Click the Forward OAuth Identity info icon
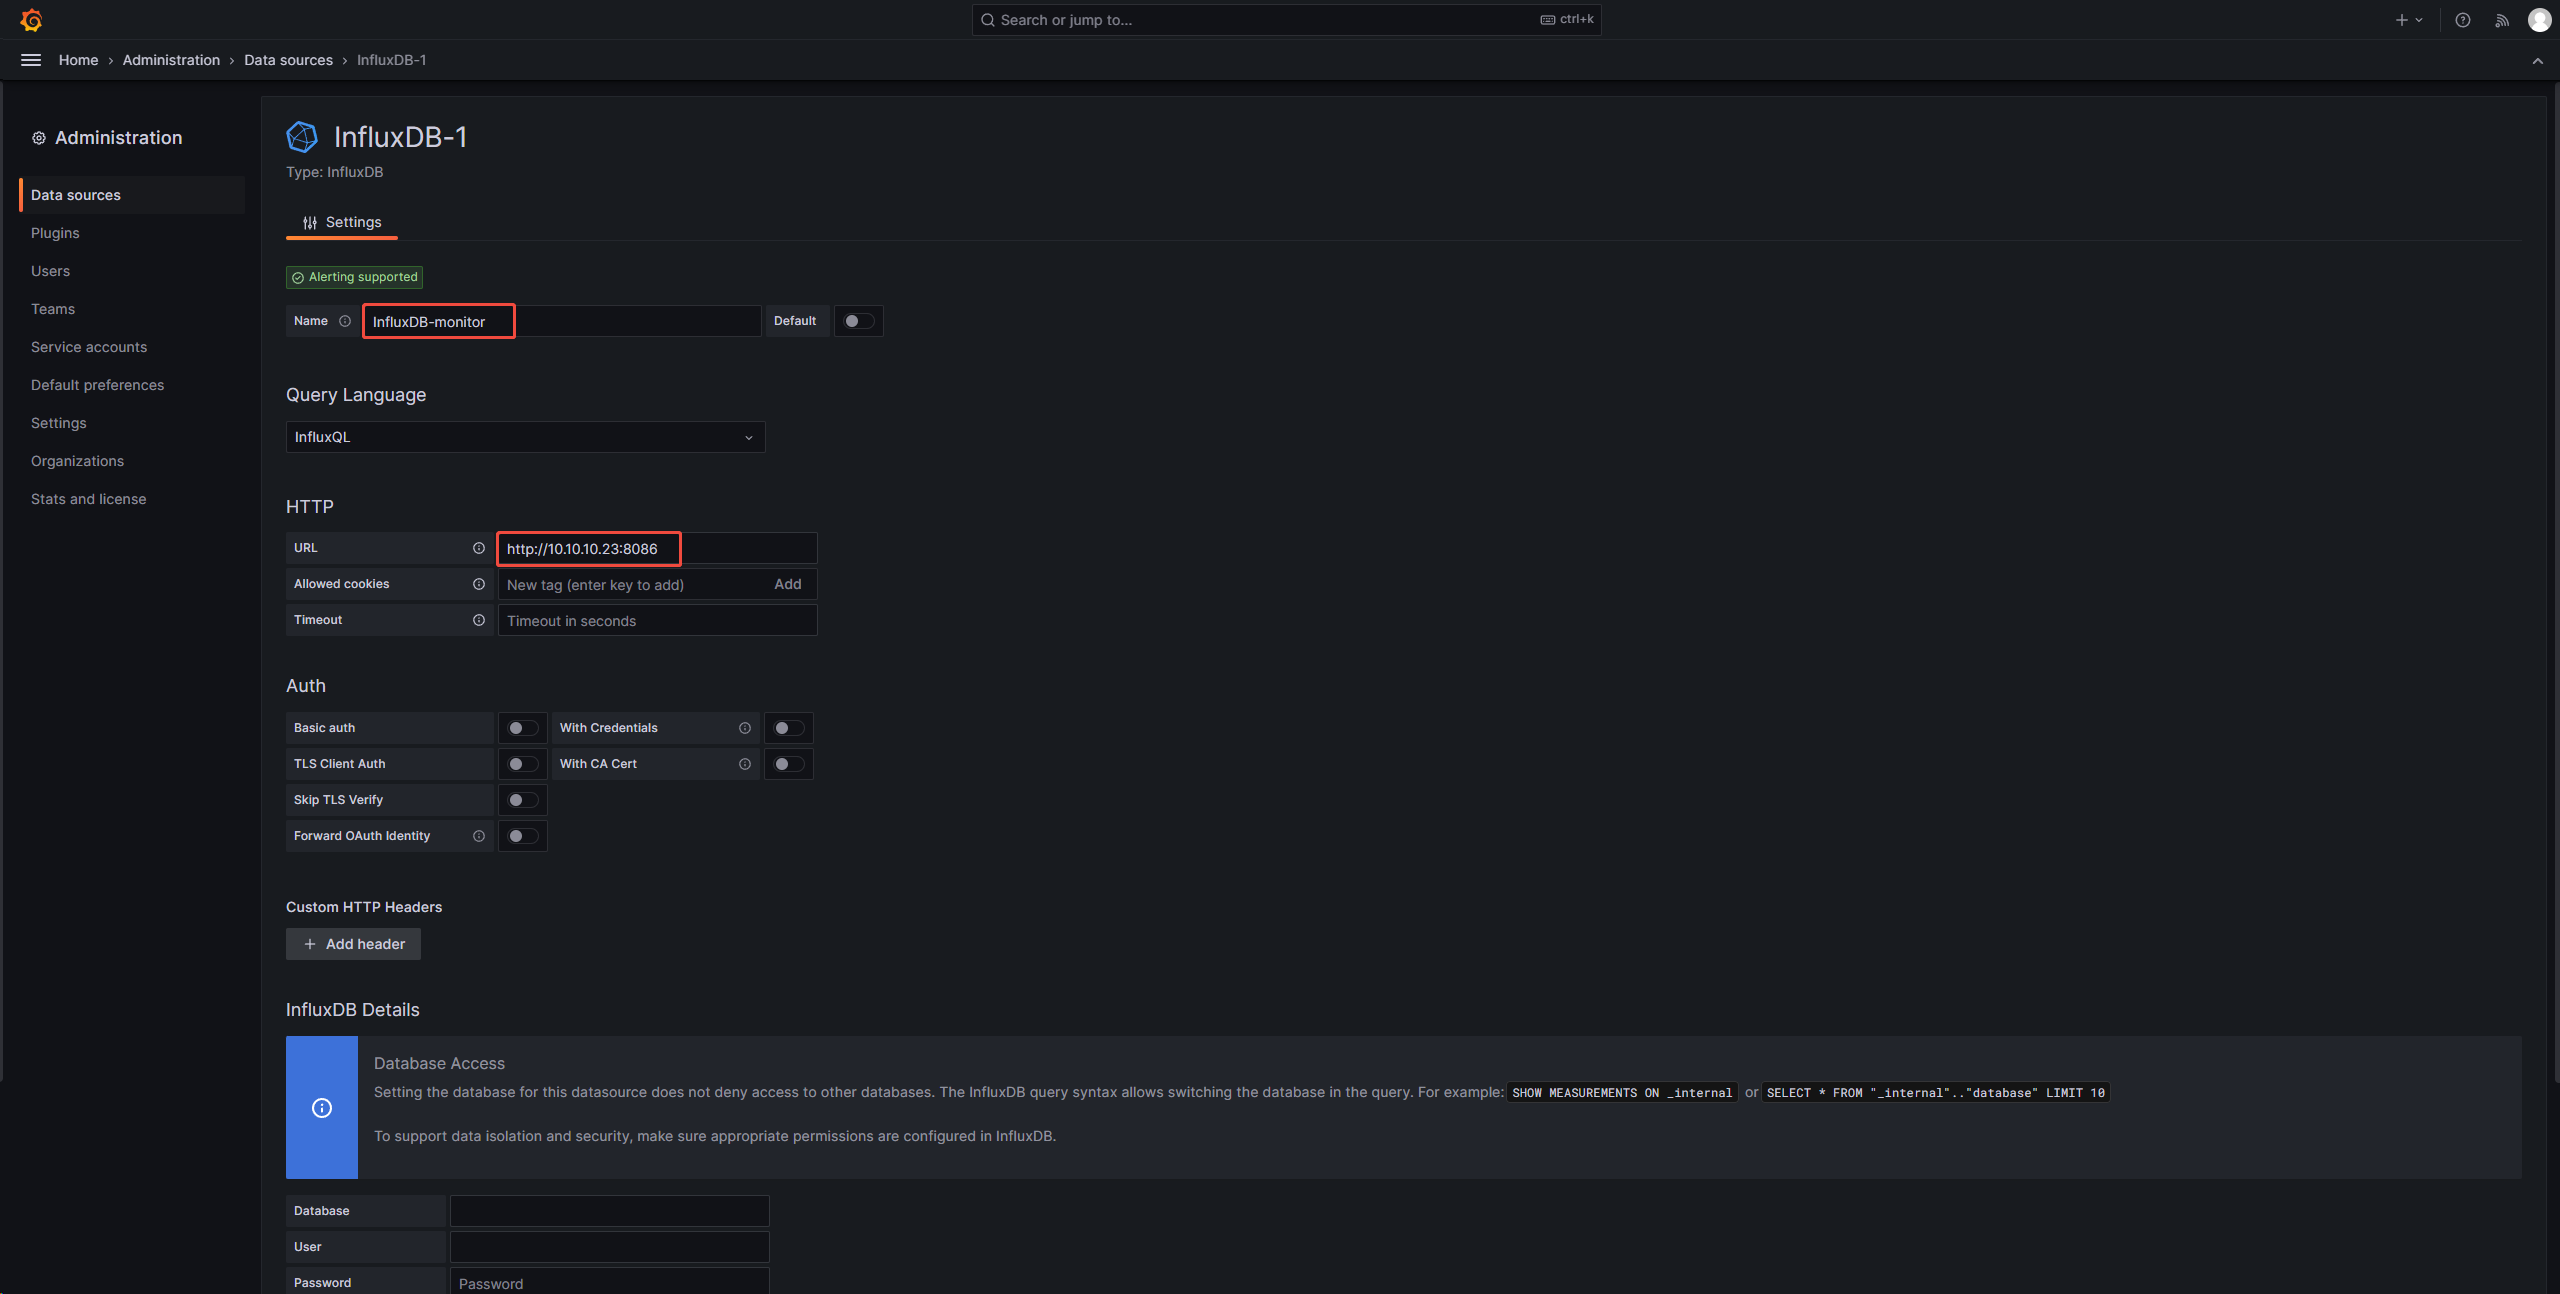Screen dimensions: 2560x1294 click(x=479, y=836)
